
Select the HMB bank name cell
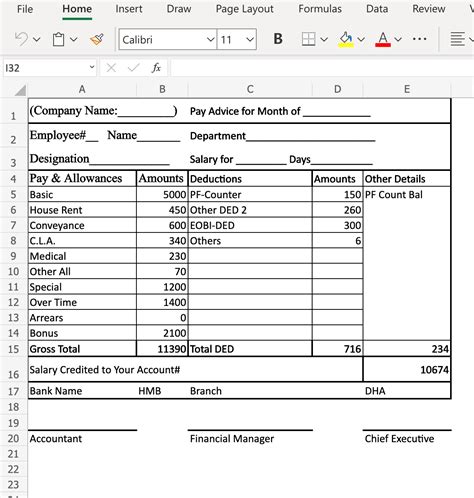pos(162,391)
